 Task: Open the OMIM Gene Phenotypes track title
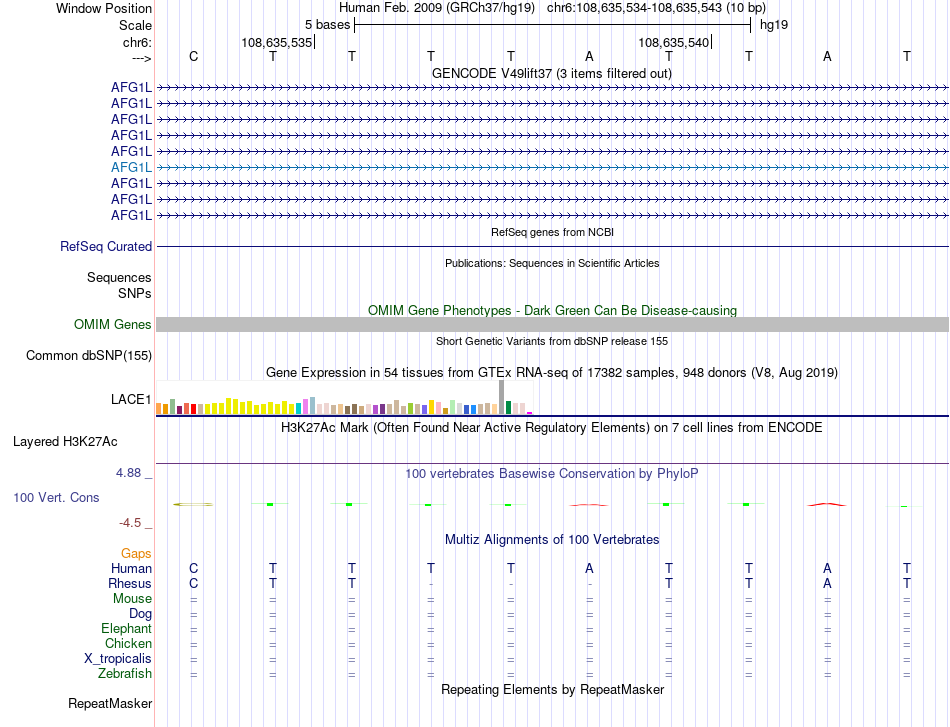[x=552, y=310]
